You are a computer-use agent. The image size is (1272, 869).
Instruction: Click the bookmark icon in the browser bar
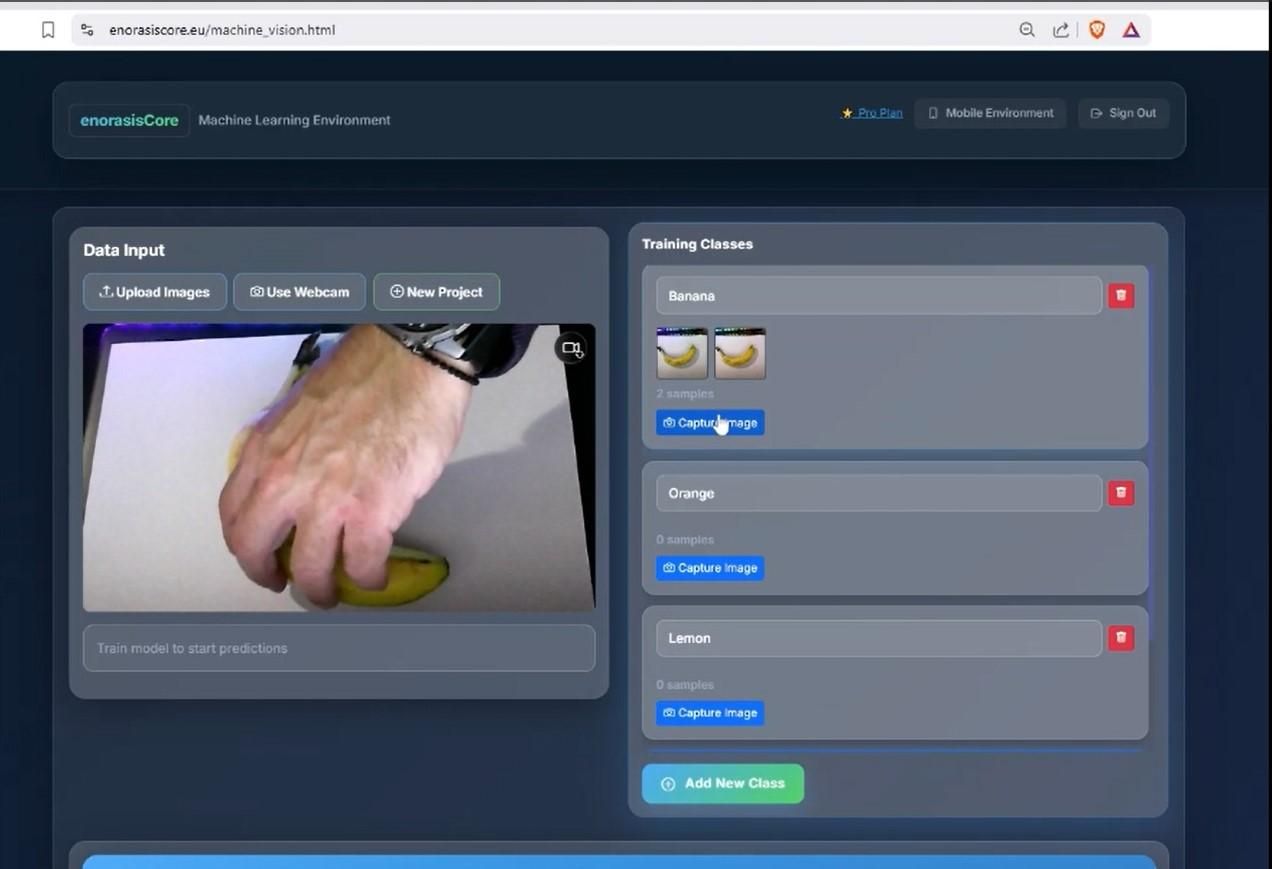[x=47, y=30]
